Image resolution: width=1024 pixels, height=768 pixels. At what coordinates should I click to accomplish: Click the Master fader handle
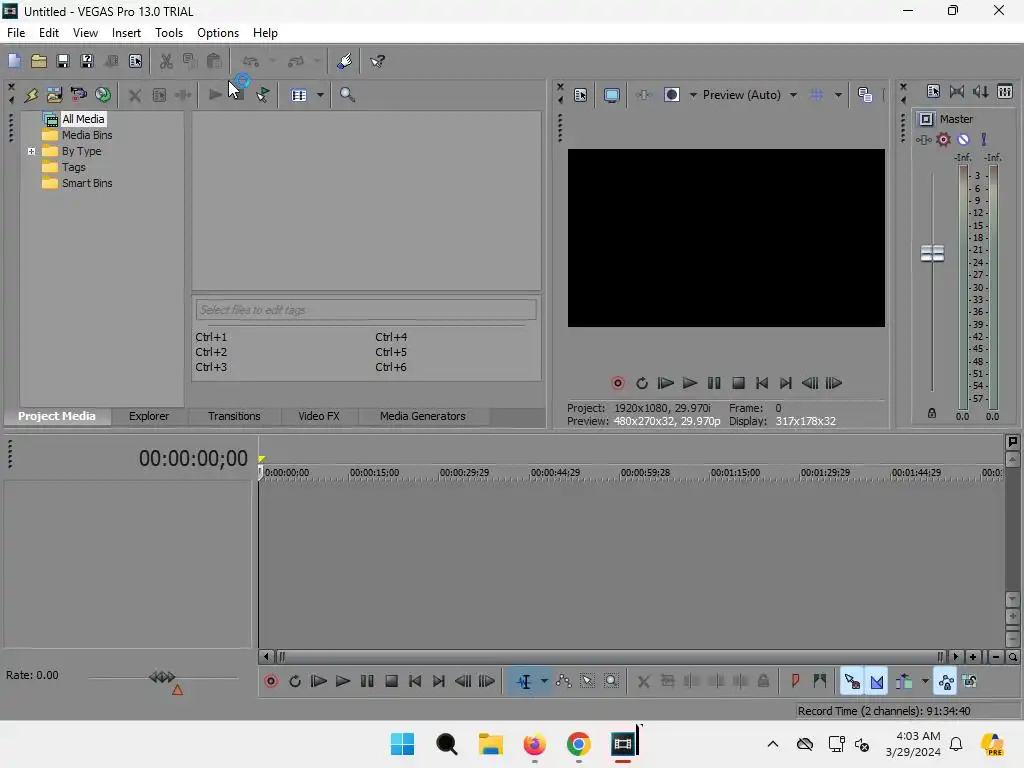point(932,253)
